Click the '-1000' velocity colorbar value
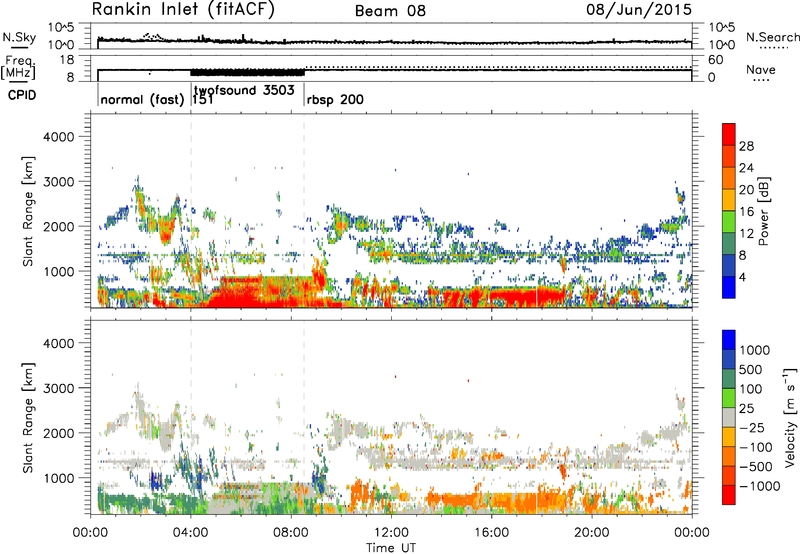The height and width of the screenshot is (554, 800). tap(759, 486)
